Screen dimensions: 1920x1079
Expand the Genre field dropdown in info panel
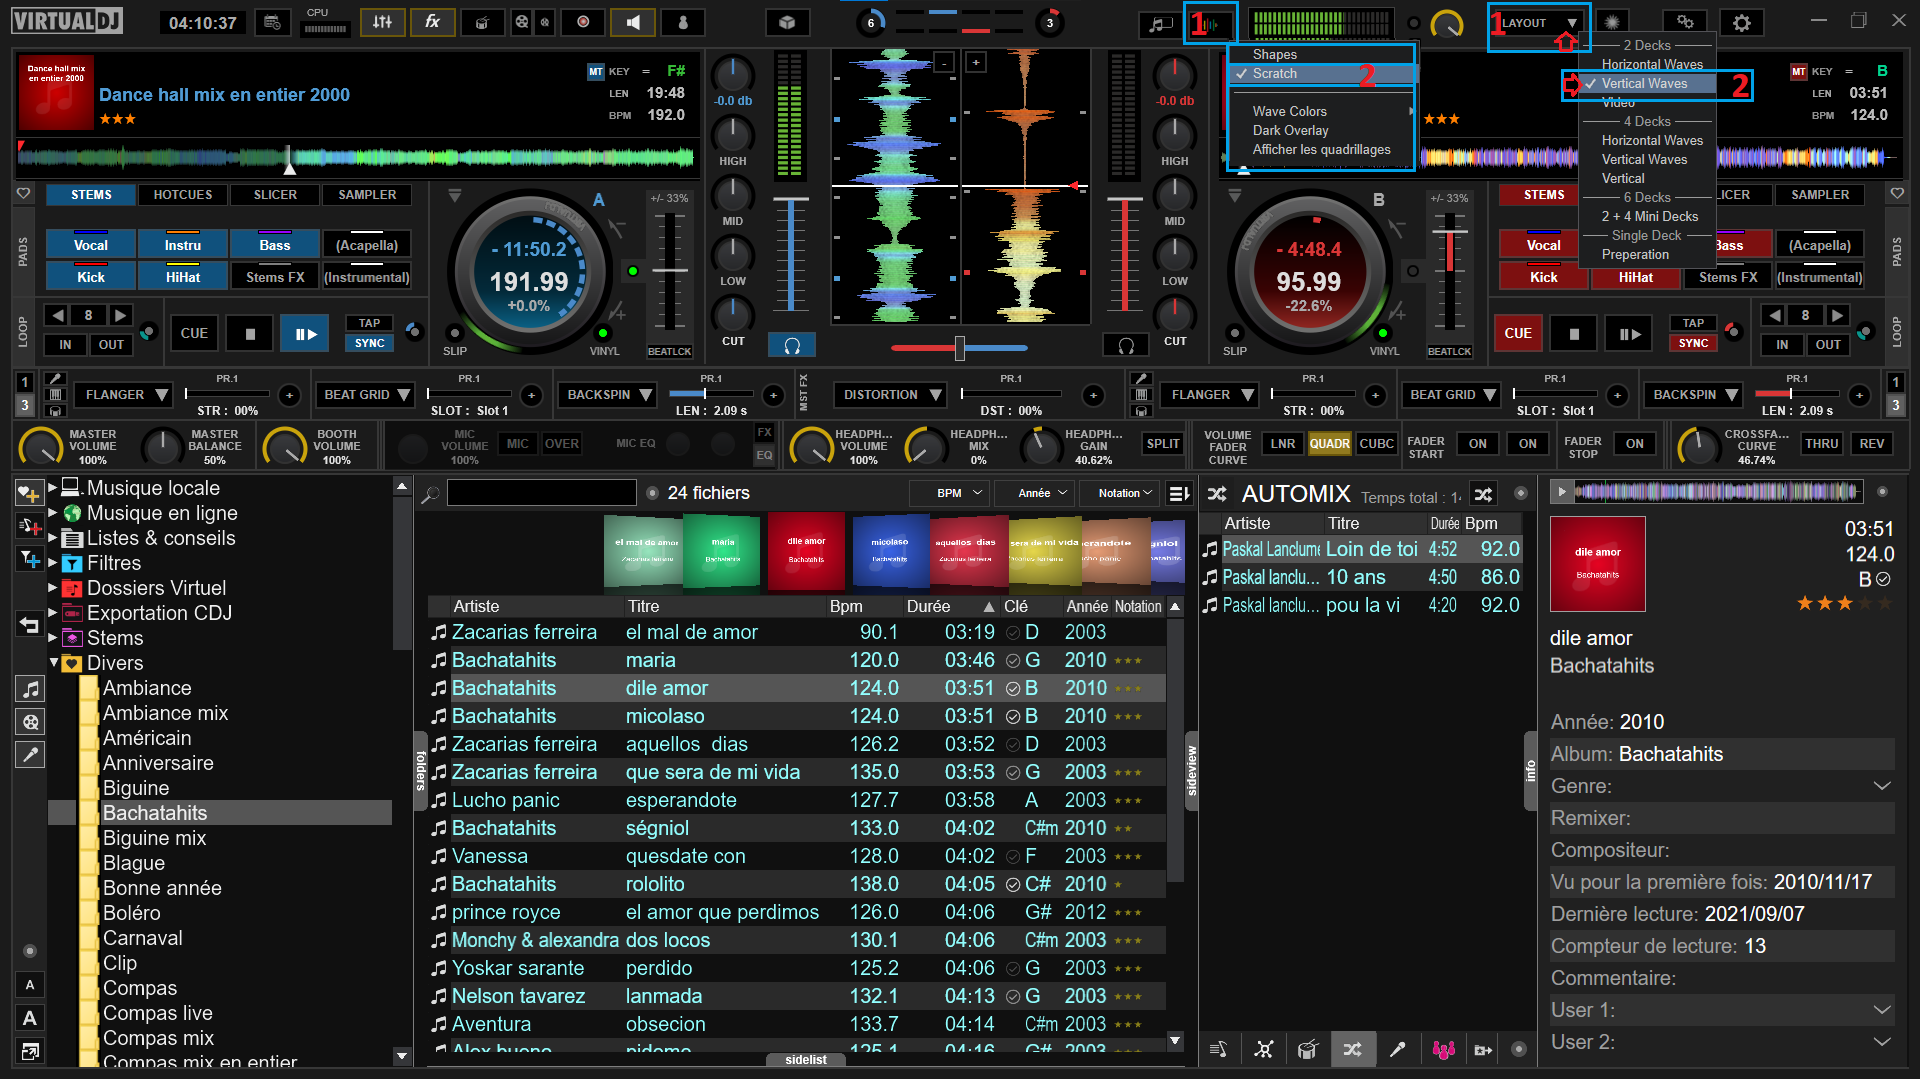pos(1882,786)
